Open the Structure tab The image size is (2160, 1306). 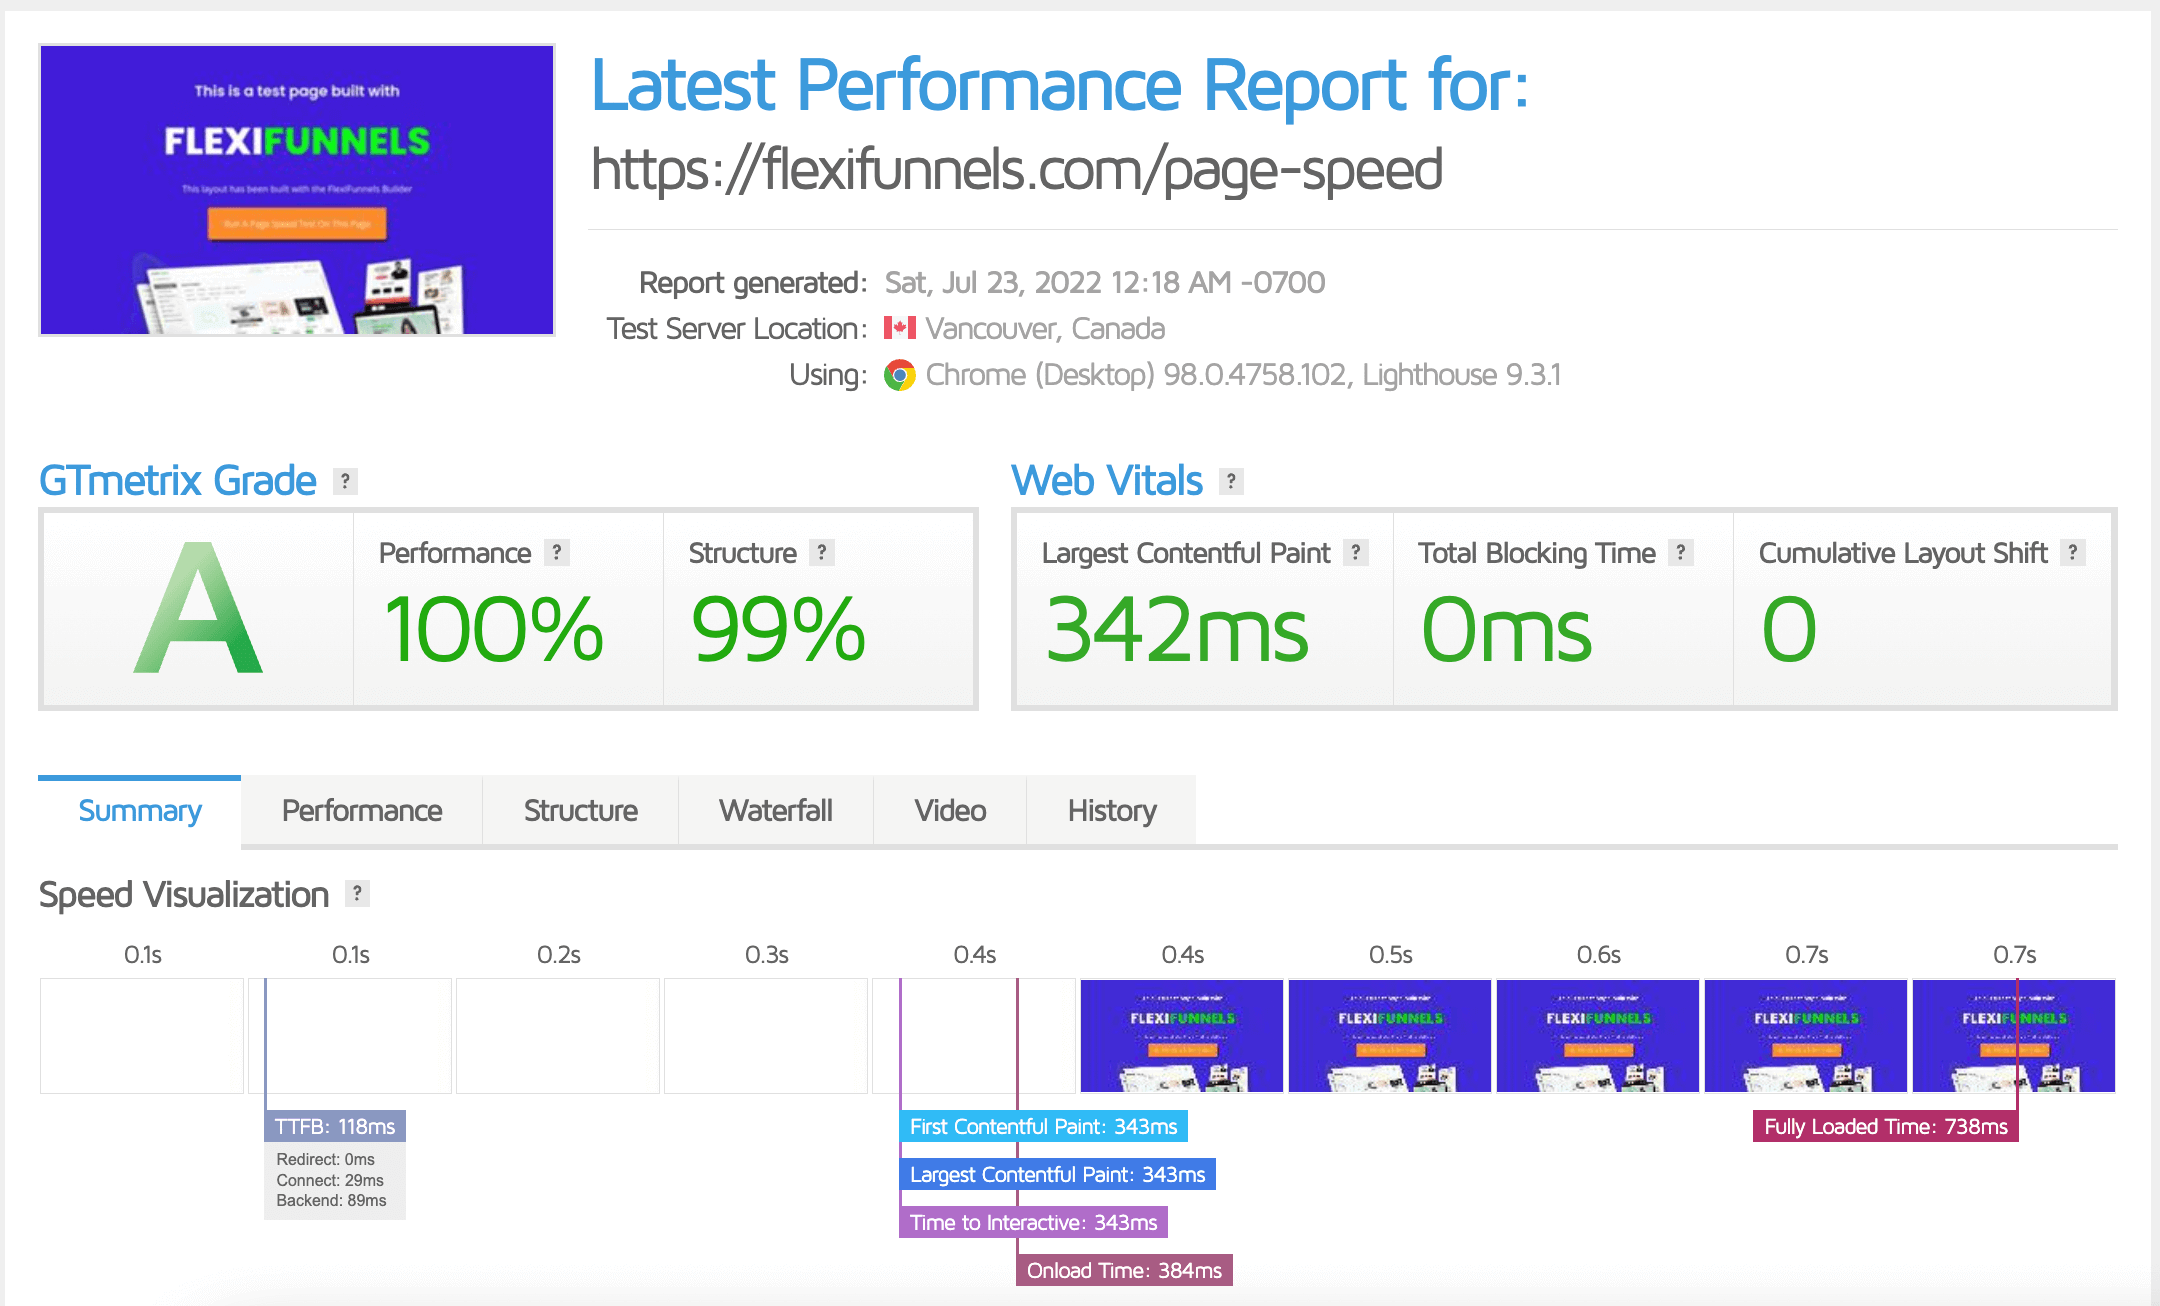(580, 810)
